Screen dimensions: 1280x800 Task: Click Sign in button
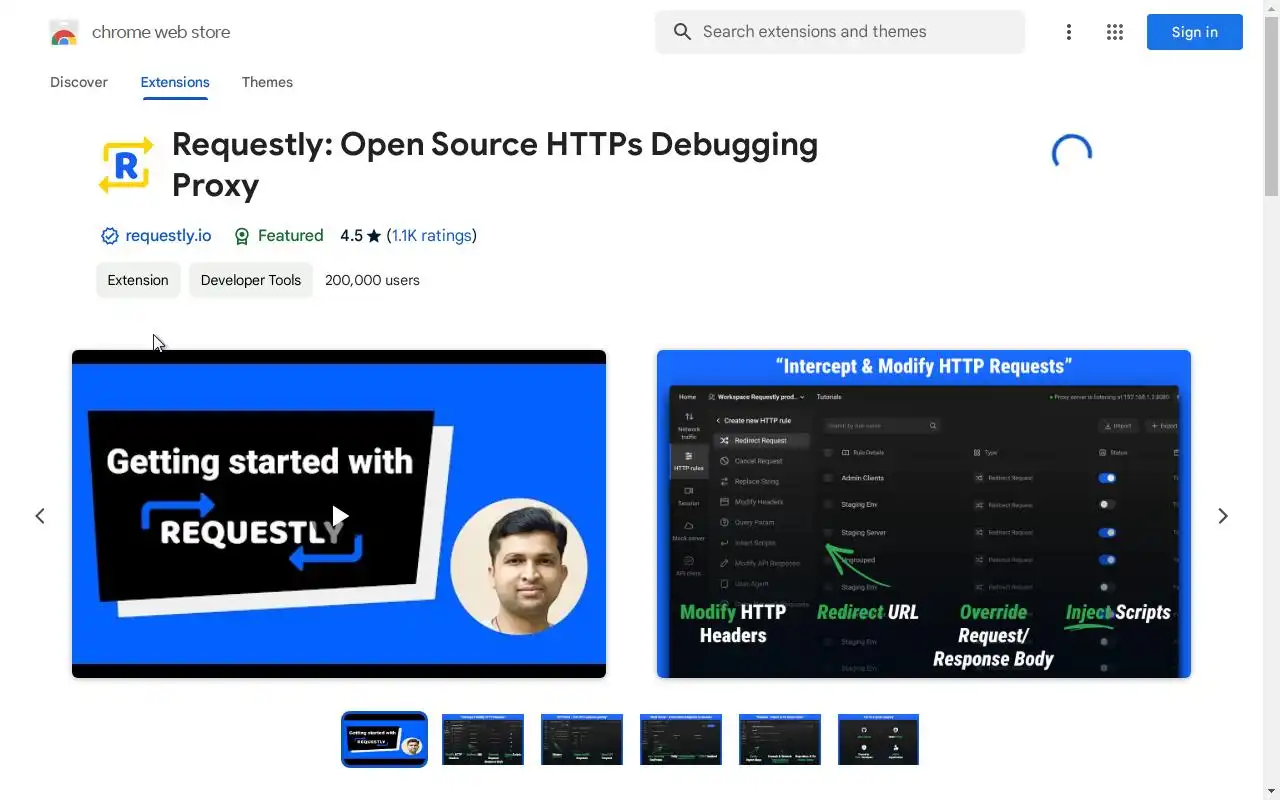[x=1195, y=32]
